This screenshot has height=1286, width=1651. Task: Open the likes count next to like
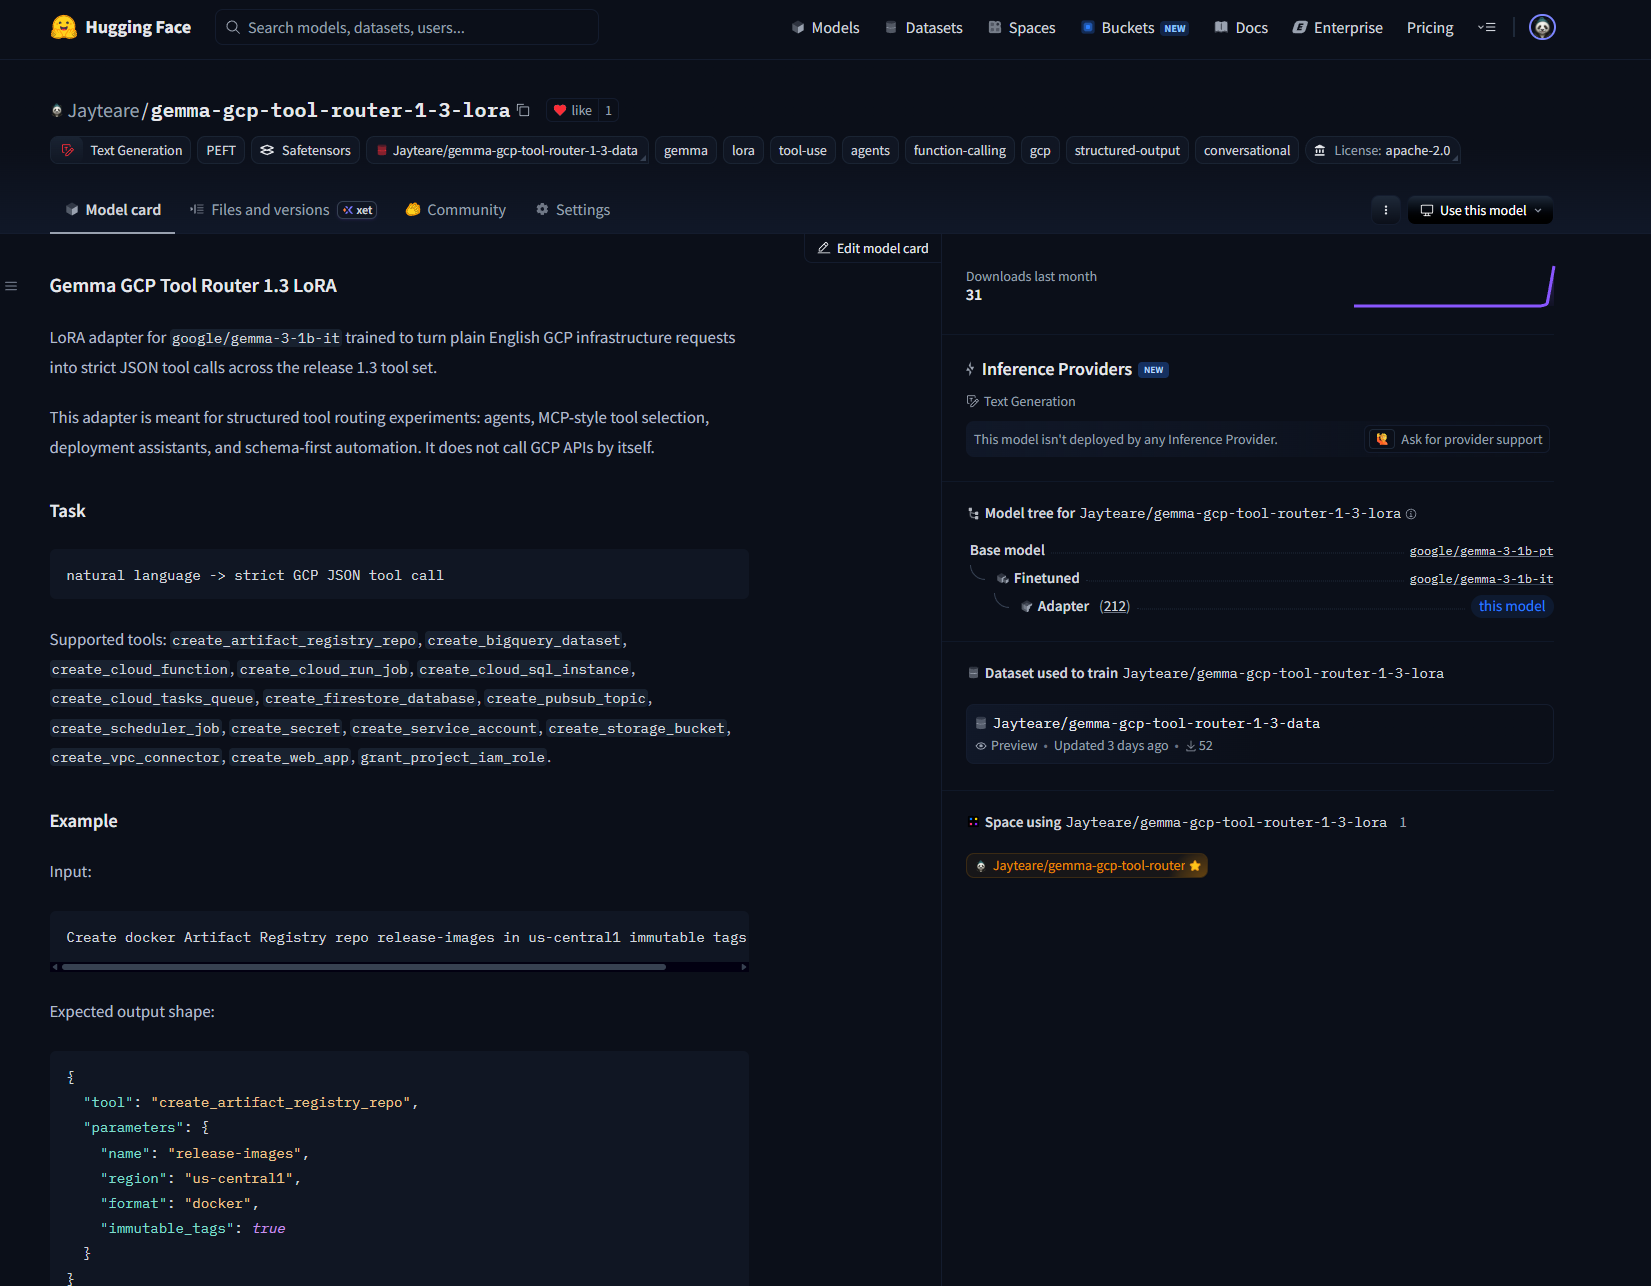coord(608,110)
